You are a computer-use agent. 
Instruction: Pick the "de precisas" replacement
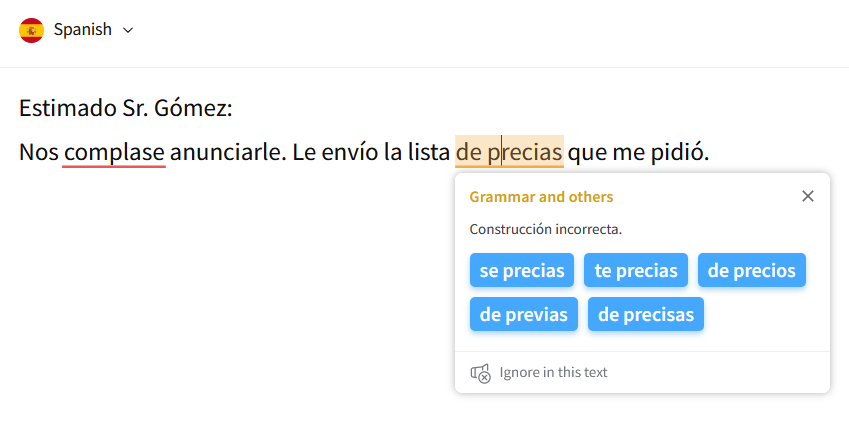tap(645, 314)
